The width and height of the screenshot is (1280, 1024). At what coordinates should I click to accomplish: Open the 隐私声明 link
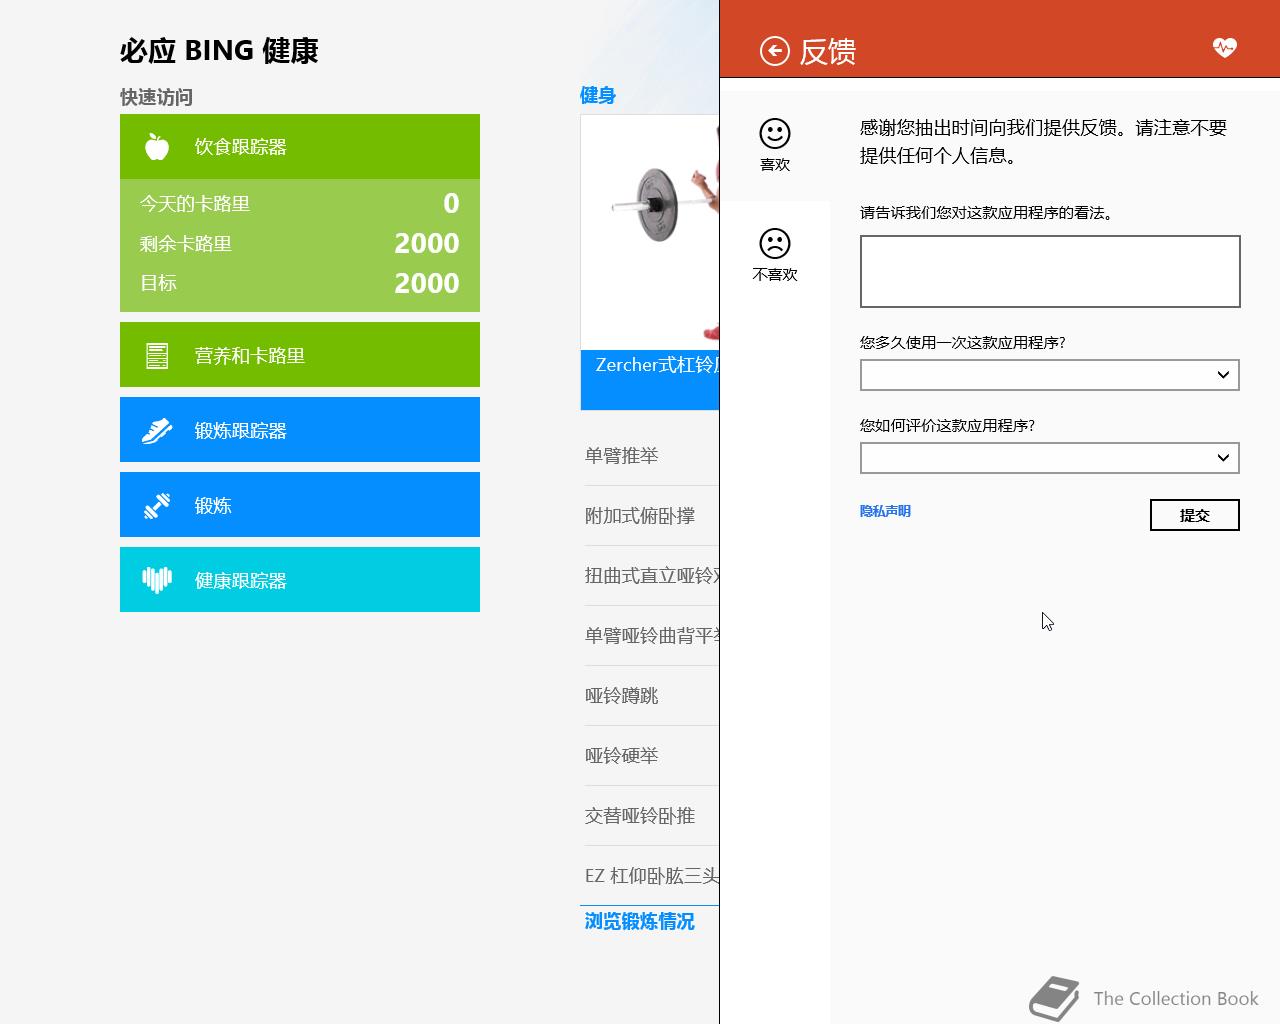tap(885, 511)
